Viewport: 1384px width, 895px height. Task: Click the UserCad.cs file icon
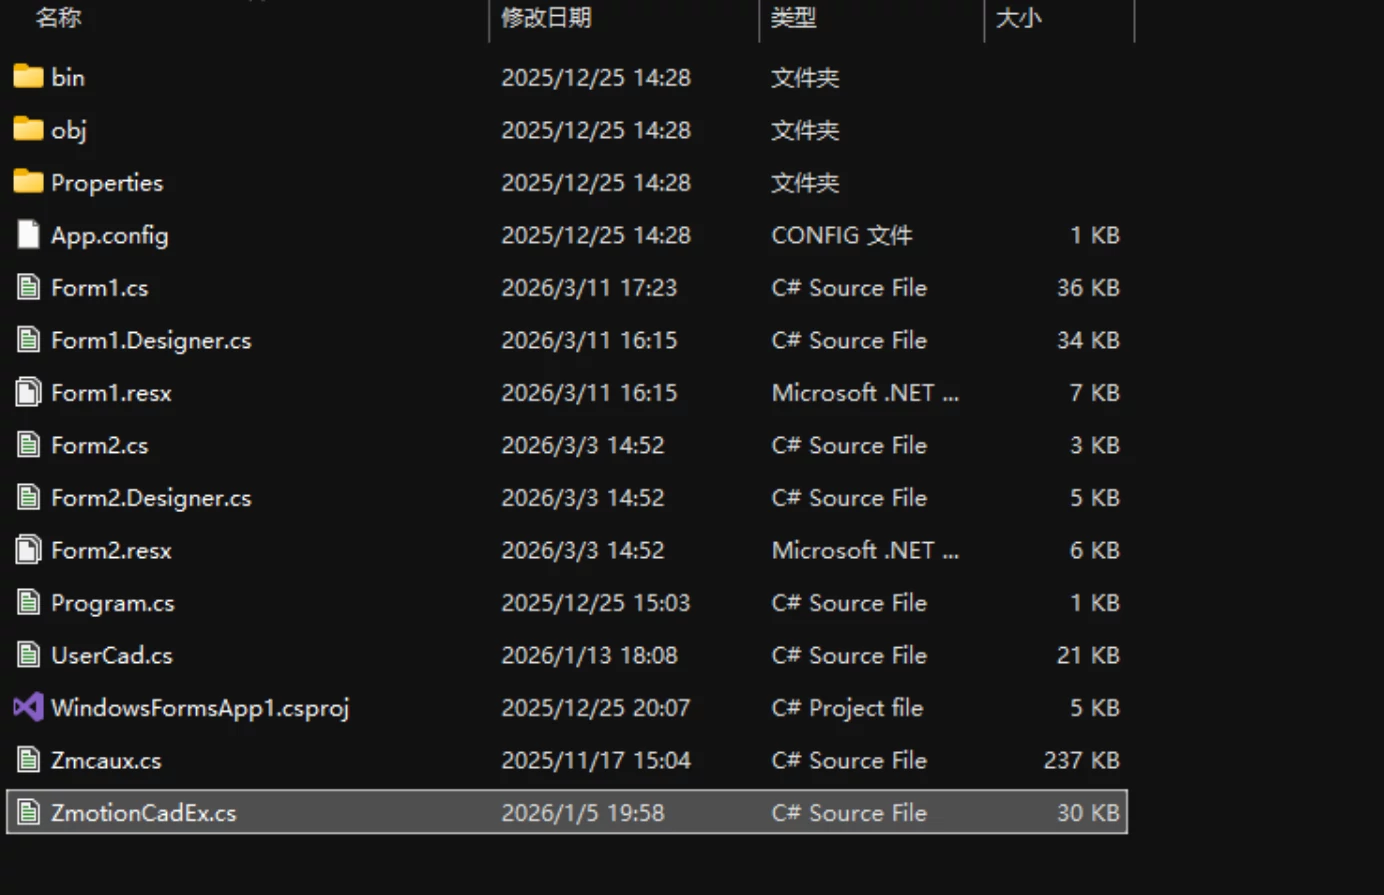[x=28, y=655]
